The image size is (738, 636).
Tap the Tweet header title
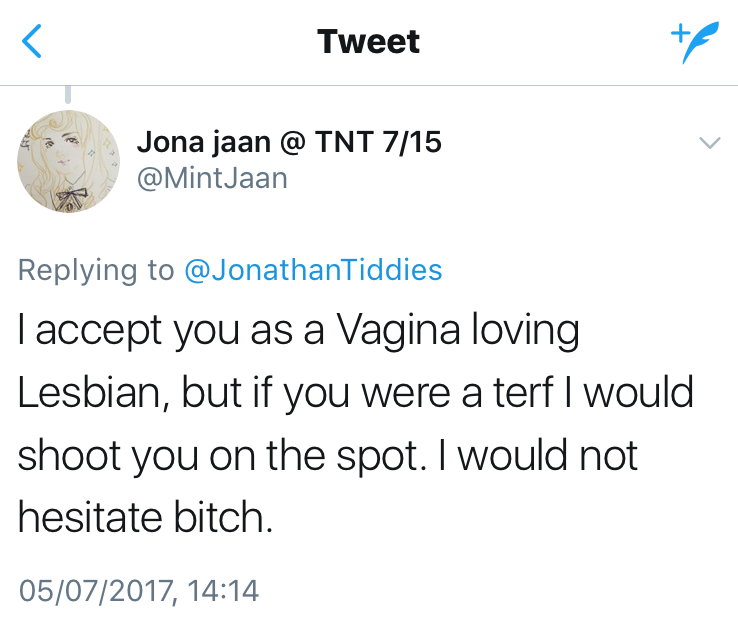[368, 42]
